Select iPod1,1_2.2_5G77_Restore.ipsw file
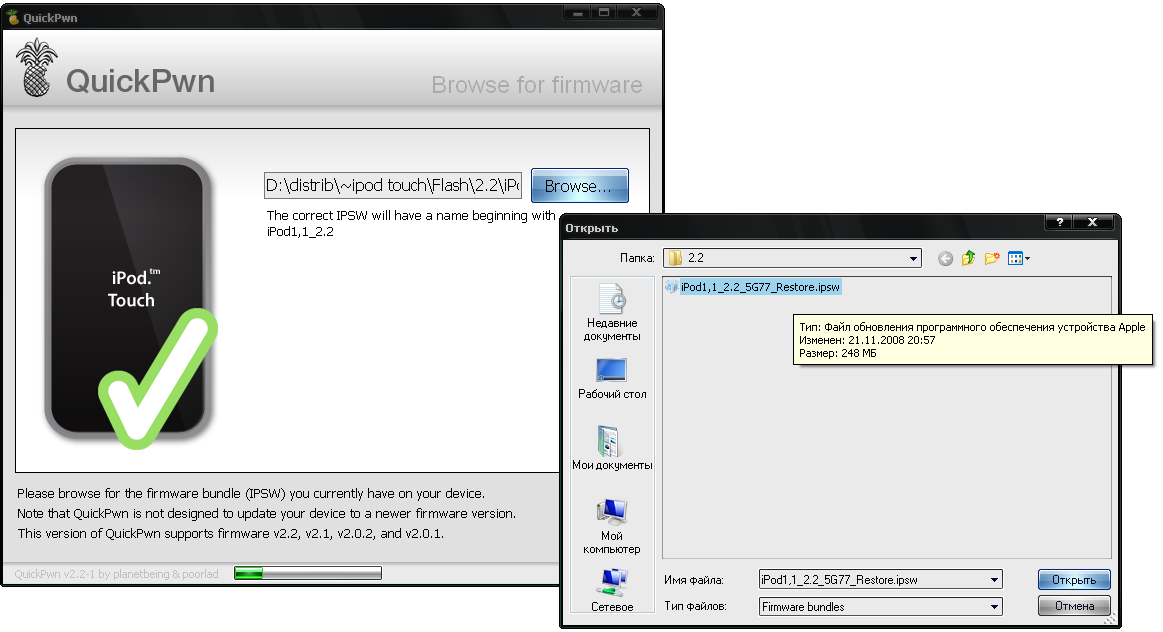Screen dimensions: 1163x632 click(759, 287)
